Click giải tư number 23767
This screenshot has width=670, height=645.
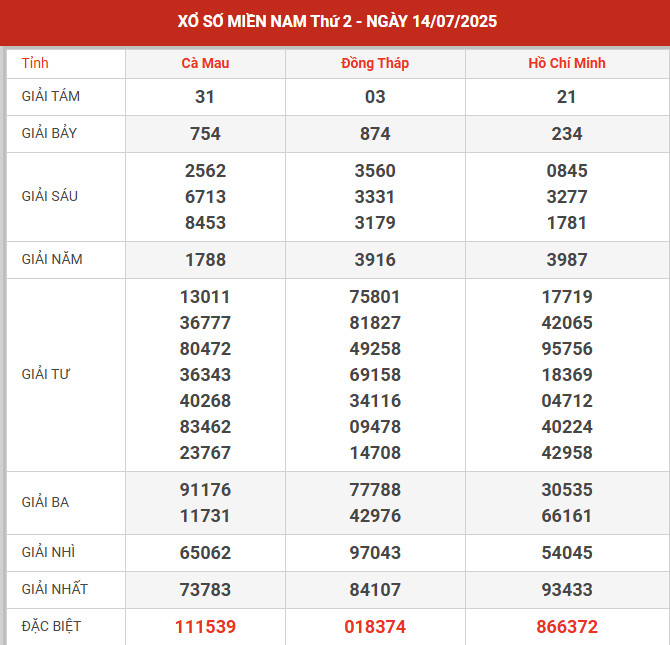click(x=205, y=453)
